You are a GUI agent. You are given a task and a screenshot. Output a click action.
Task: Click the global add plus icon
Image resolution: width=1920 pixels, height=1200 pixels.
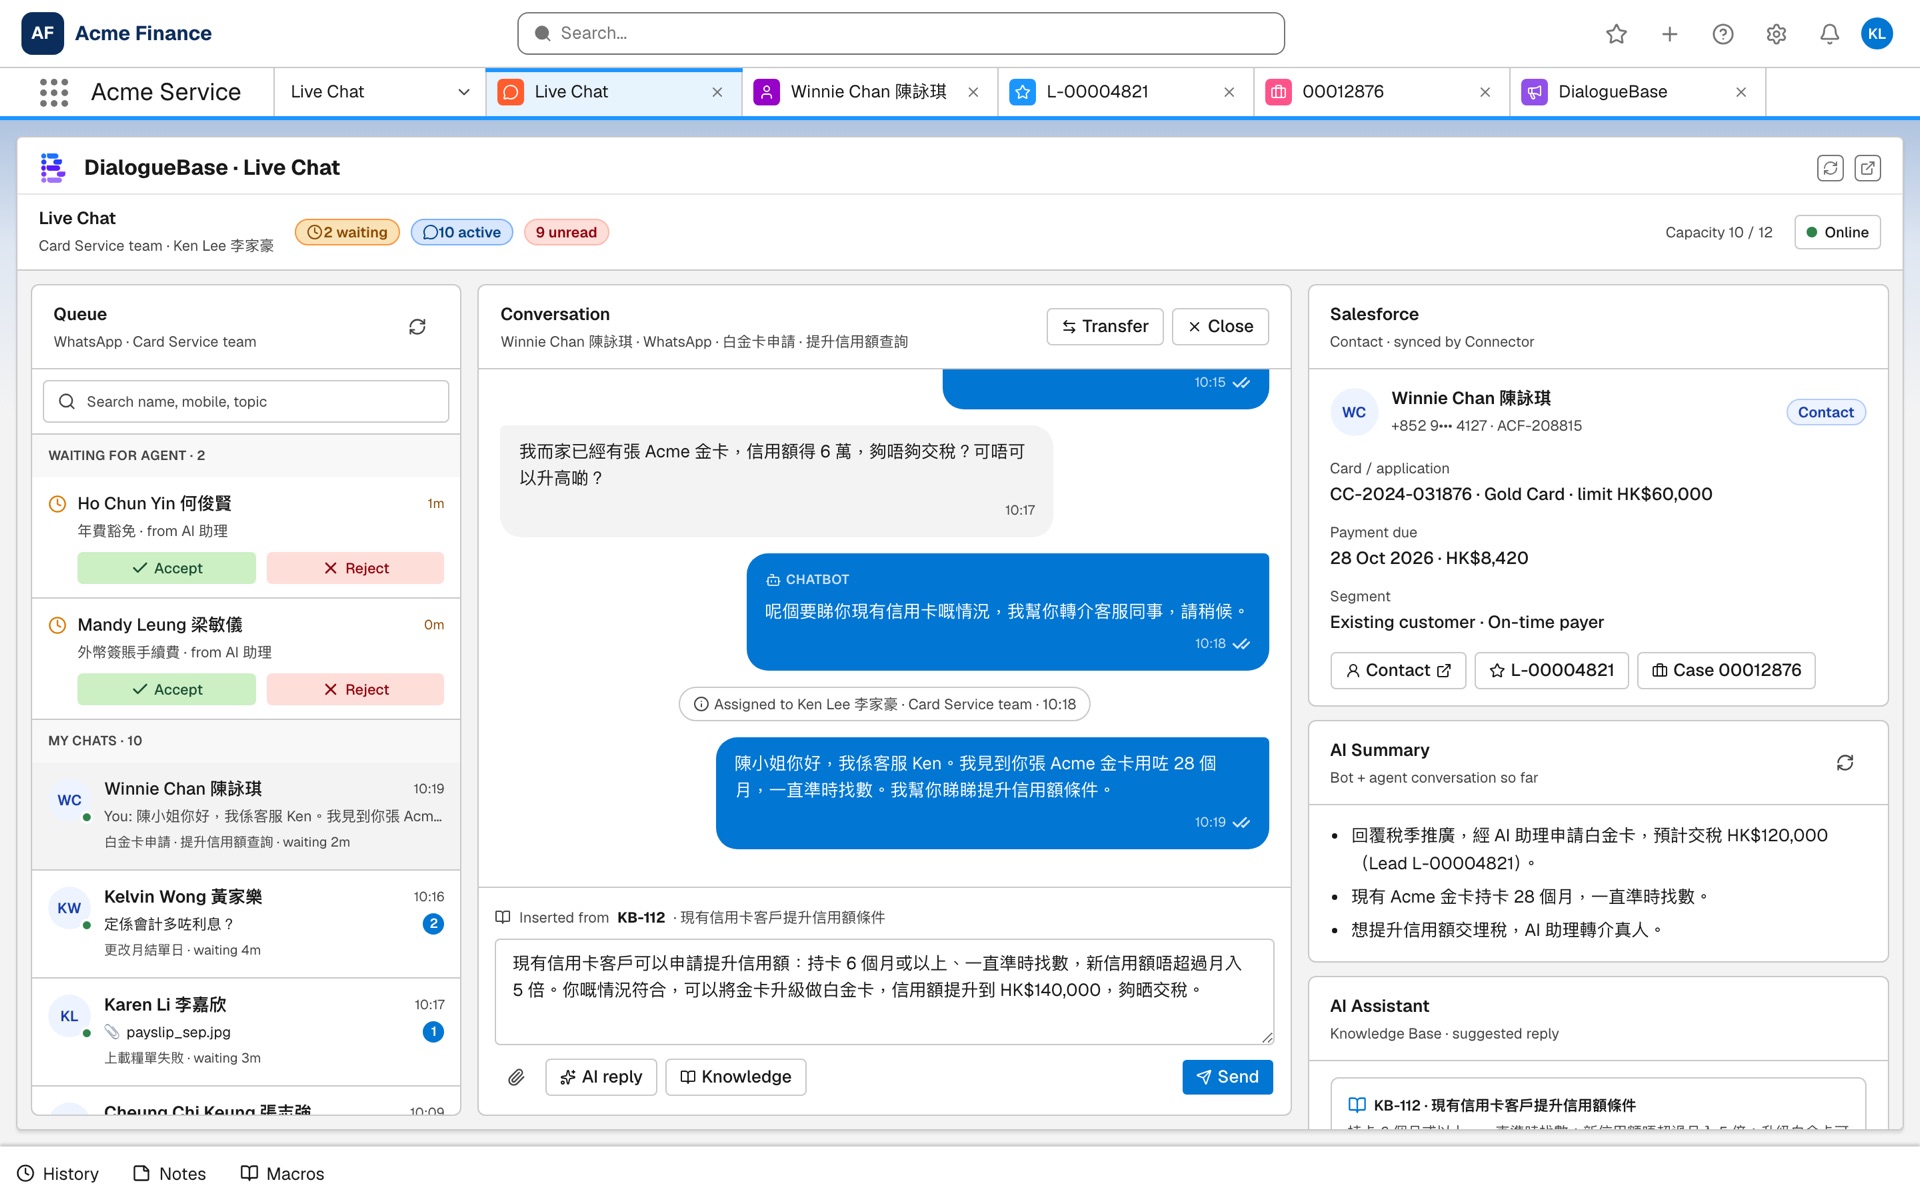1670,34
